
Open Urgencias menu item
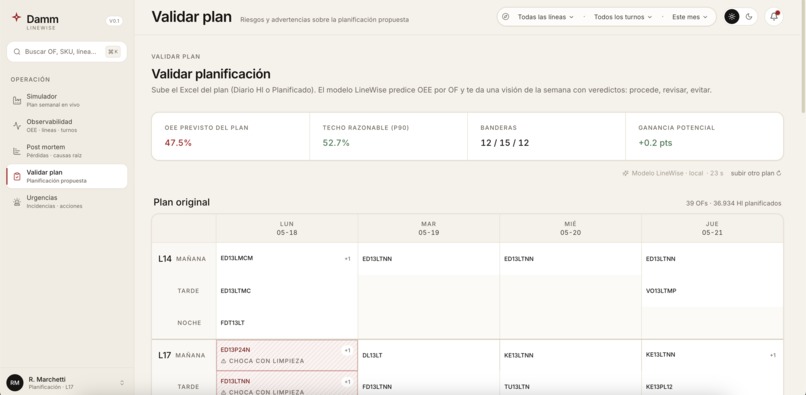67,202
